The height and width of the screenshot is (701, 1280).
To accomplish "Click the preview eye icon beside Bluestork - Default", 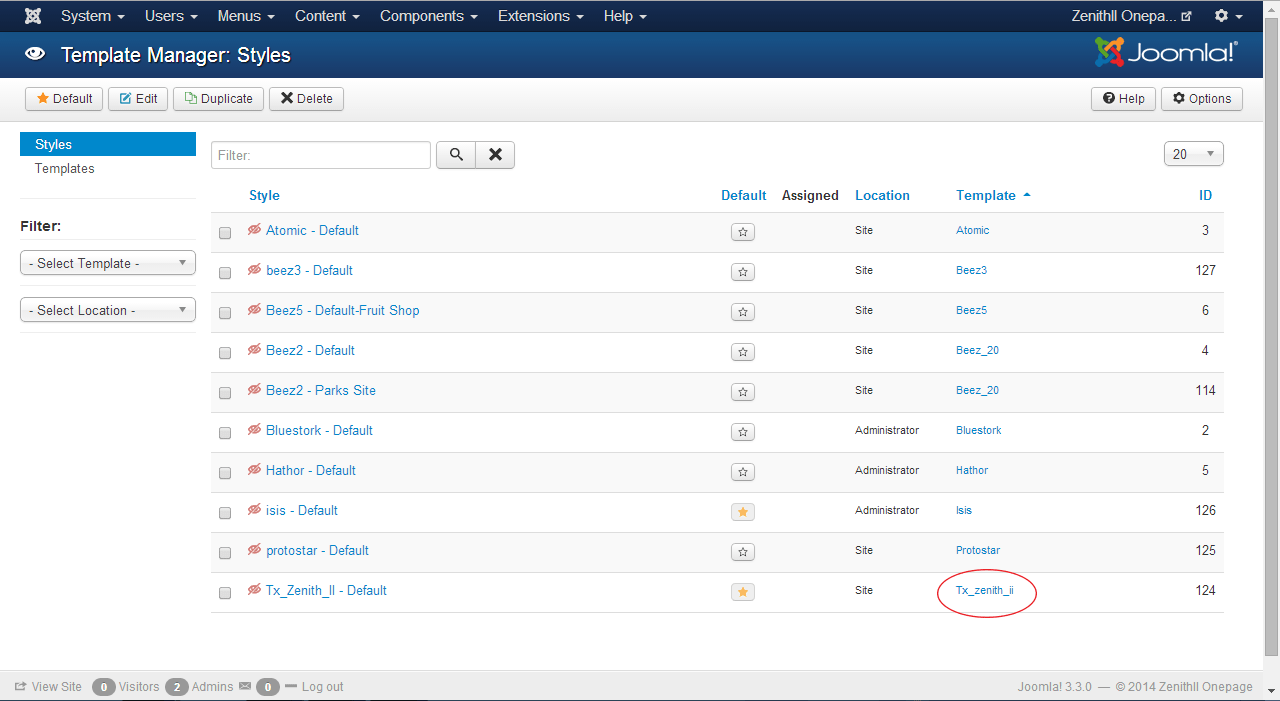I will (x=255, y=430).
